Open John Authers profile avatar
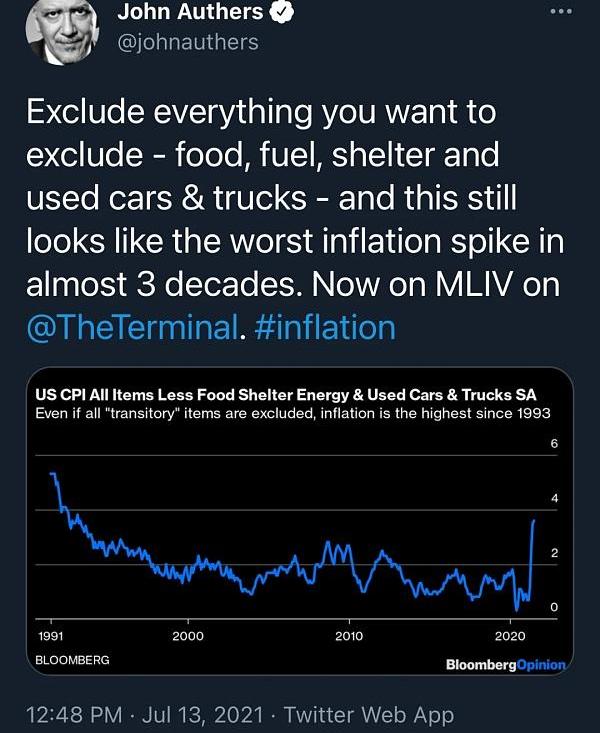The image size is (600, 733). (x=62, y=28)
